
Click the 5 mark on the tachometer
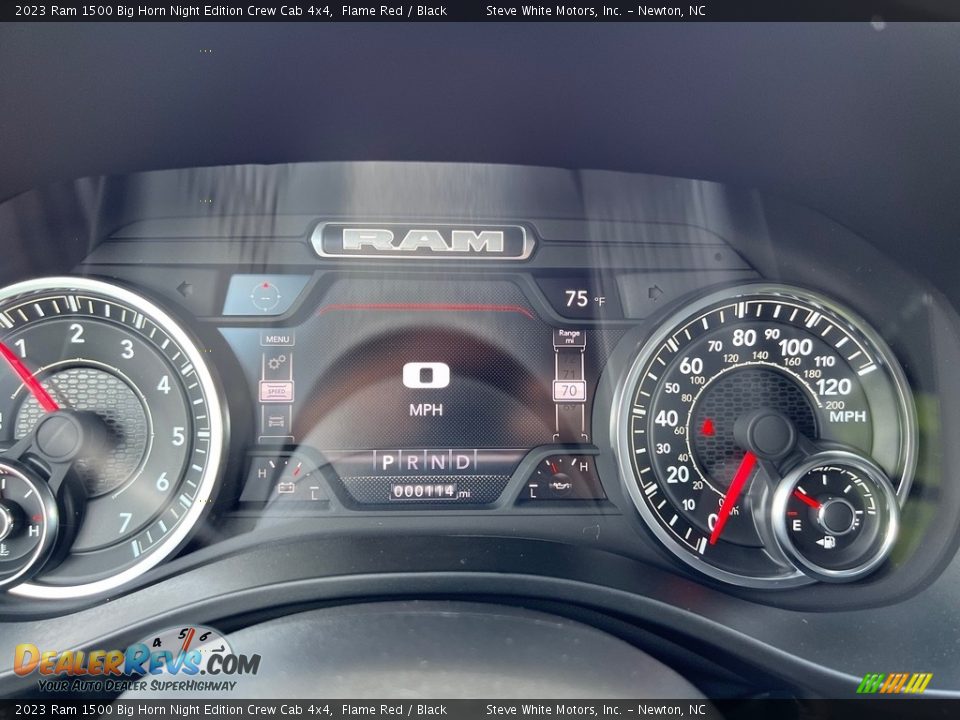pyautogui.click(x=178, y=436)
